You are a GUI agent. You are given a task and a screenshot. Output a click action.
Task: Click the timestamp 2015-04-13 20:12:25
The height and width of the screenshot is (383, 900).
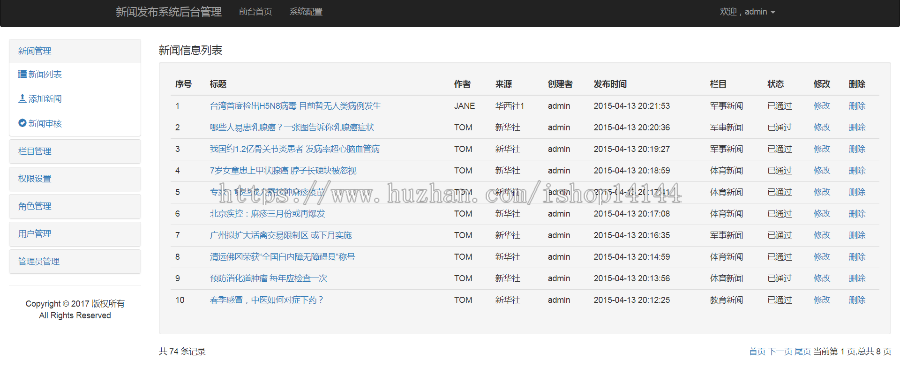click(x=632, y=300)
